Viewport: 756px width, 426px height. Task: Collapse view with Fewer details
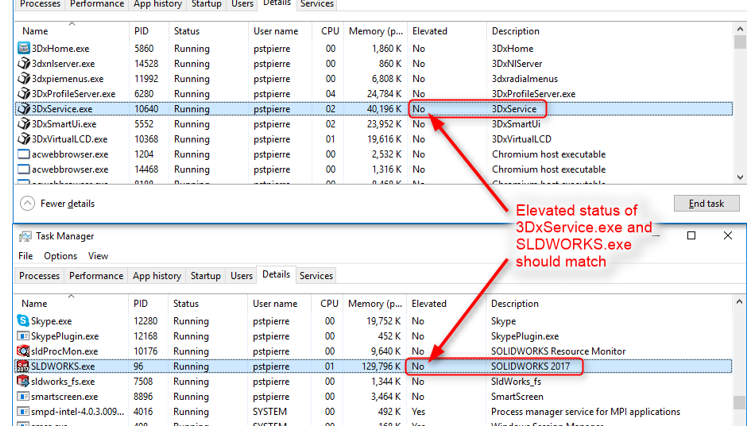tap(57, 203)
